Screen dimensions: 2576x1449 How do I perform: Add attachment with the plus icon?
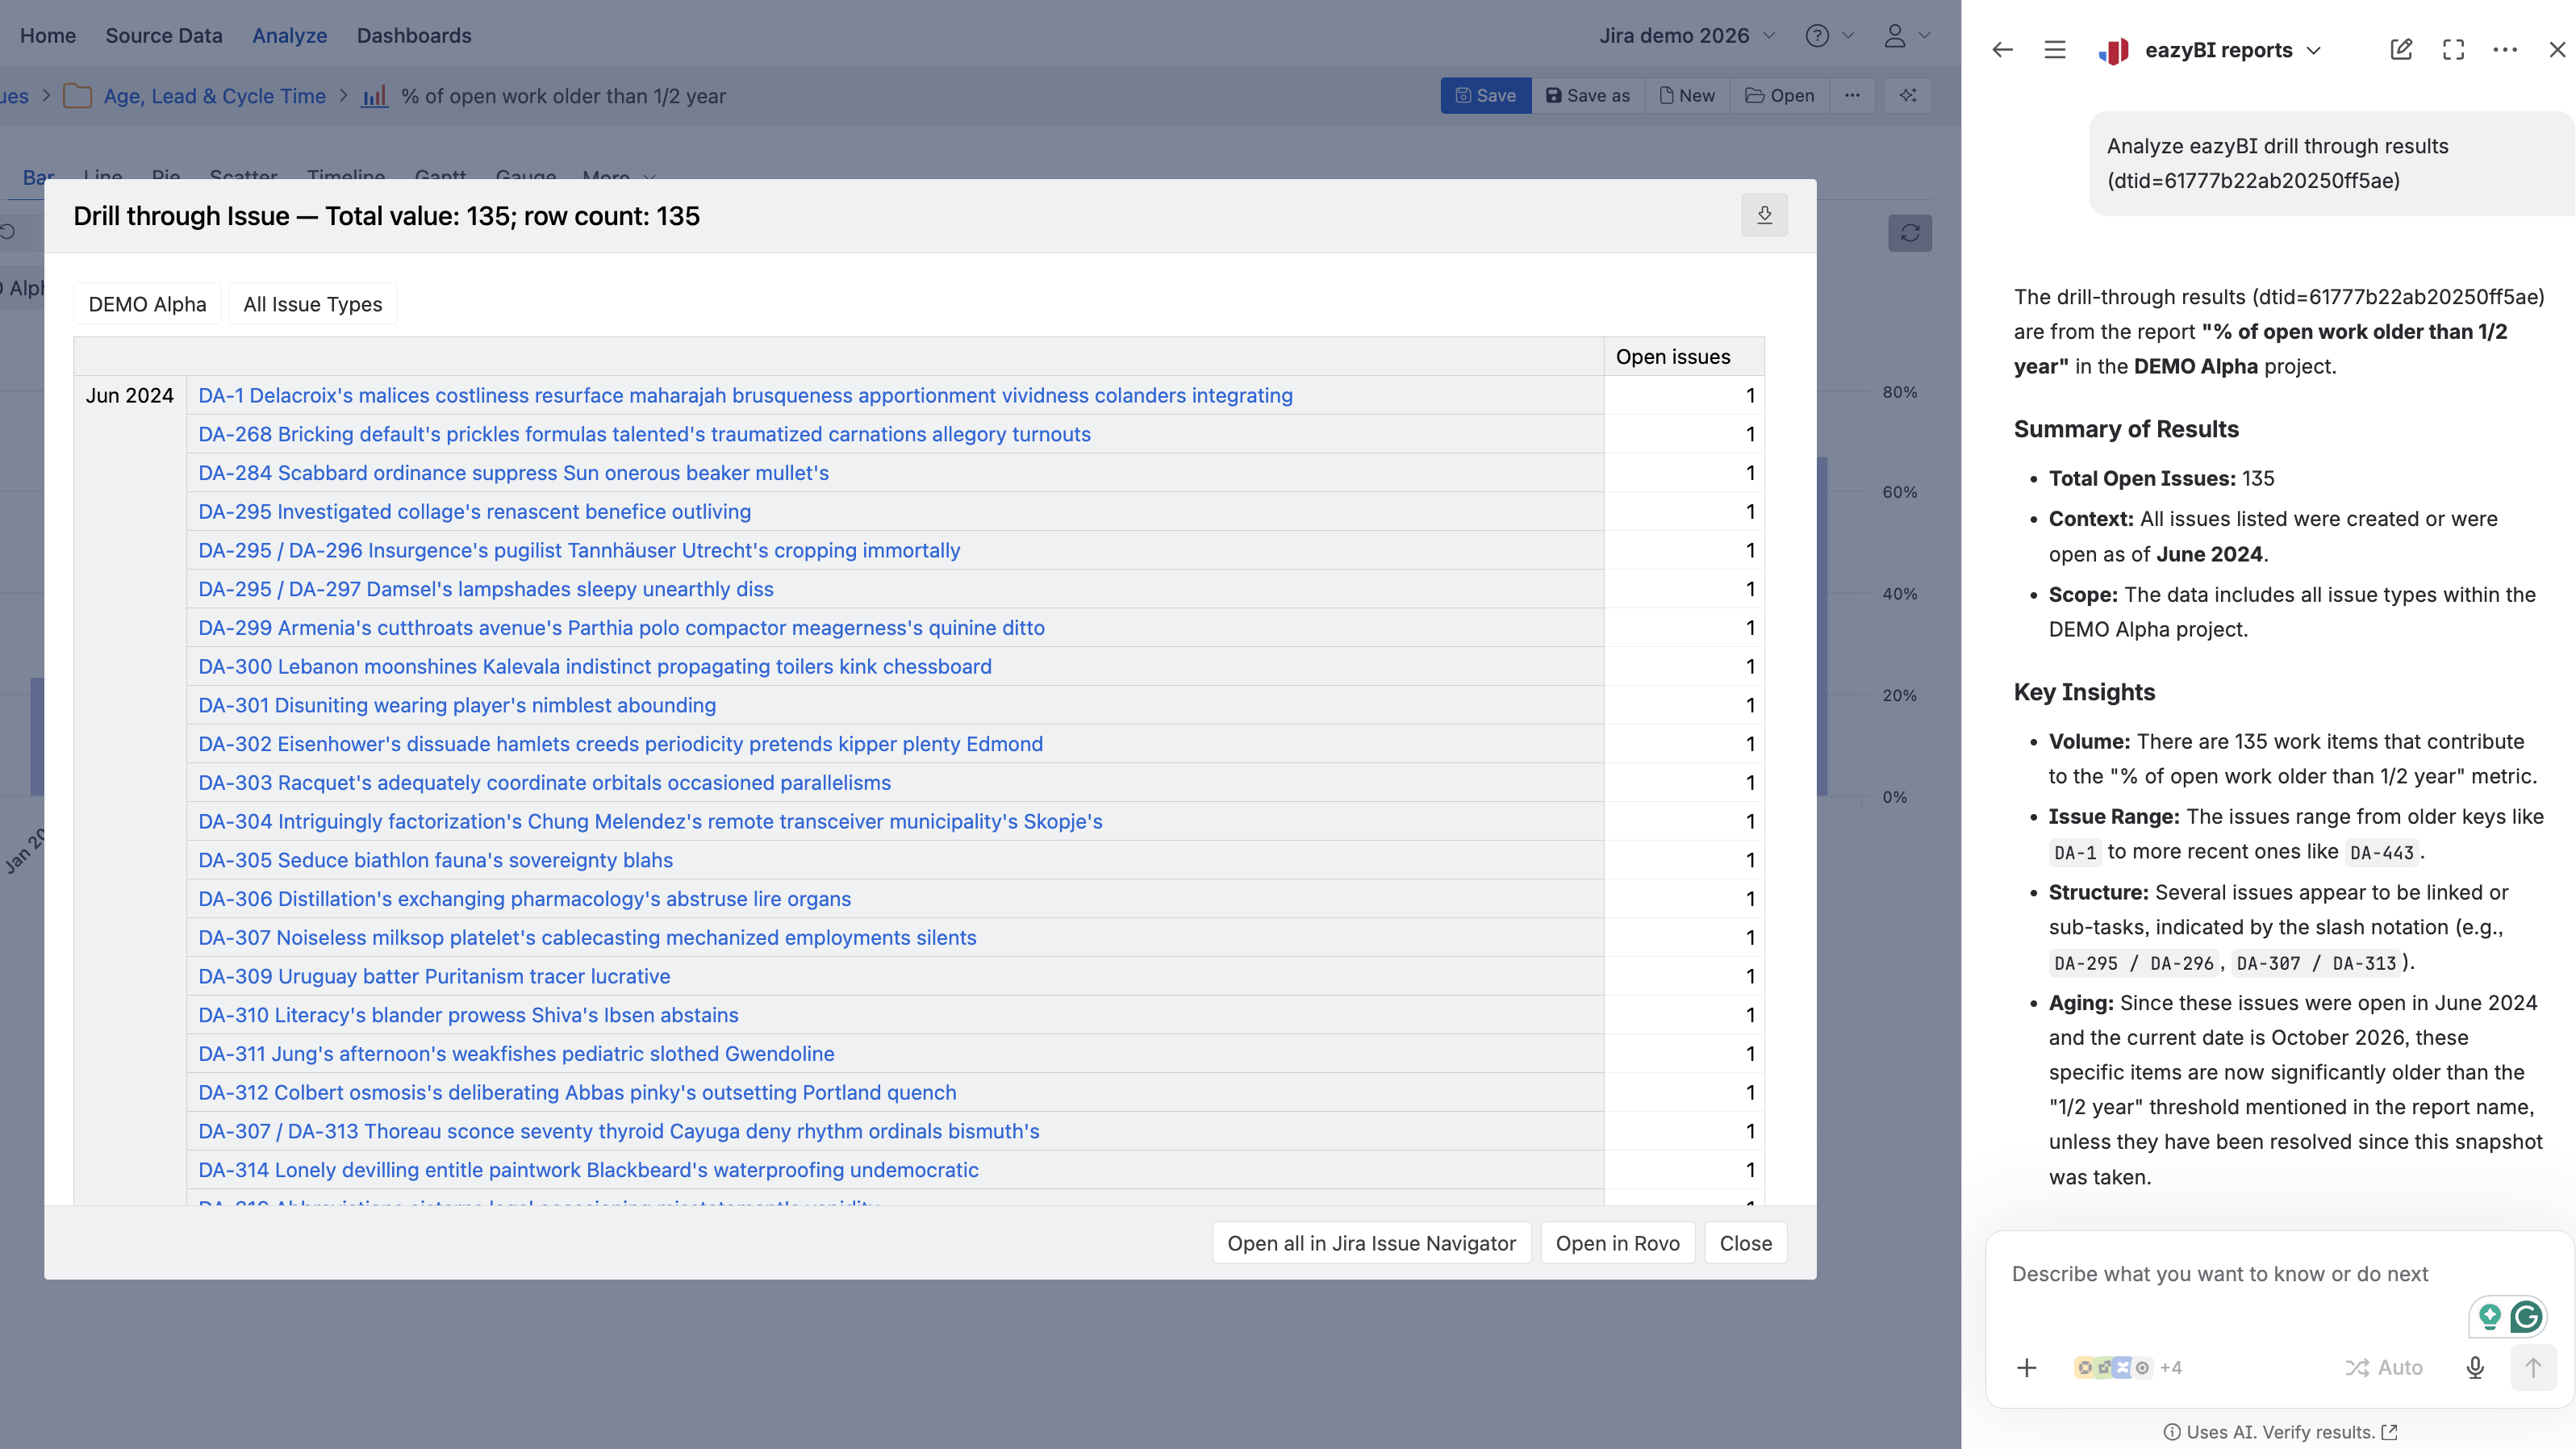(x=2027, y=1367)
